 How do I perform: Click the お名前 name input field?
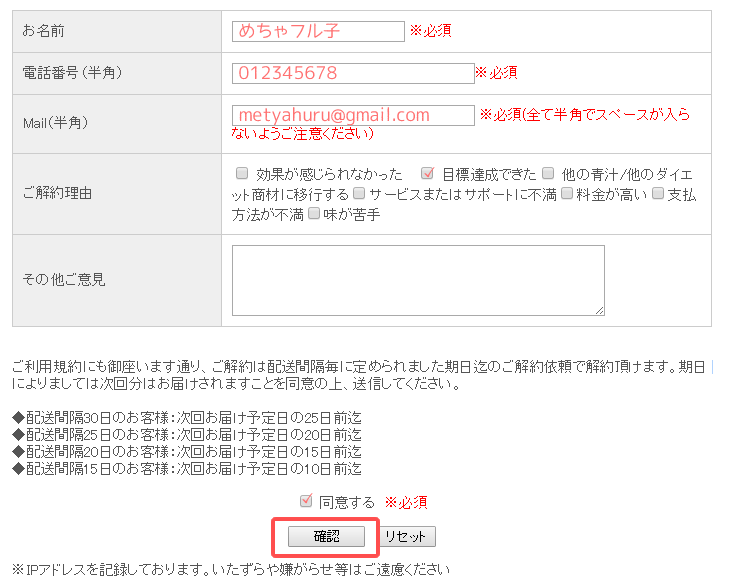point(318,31)
